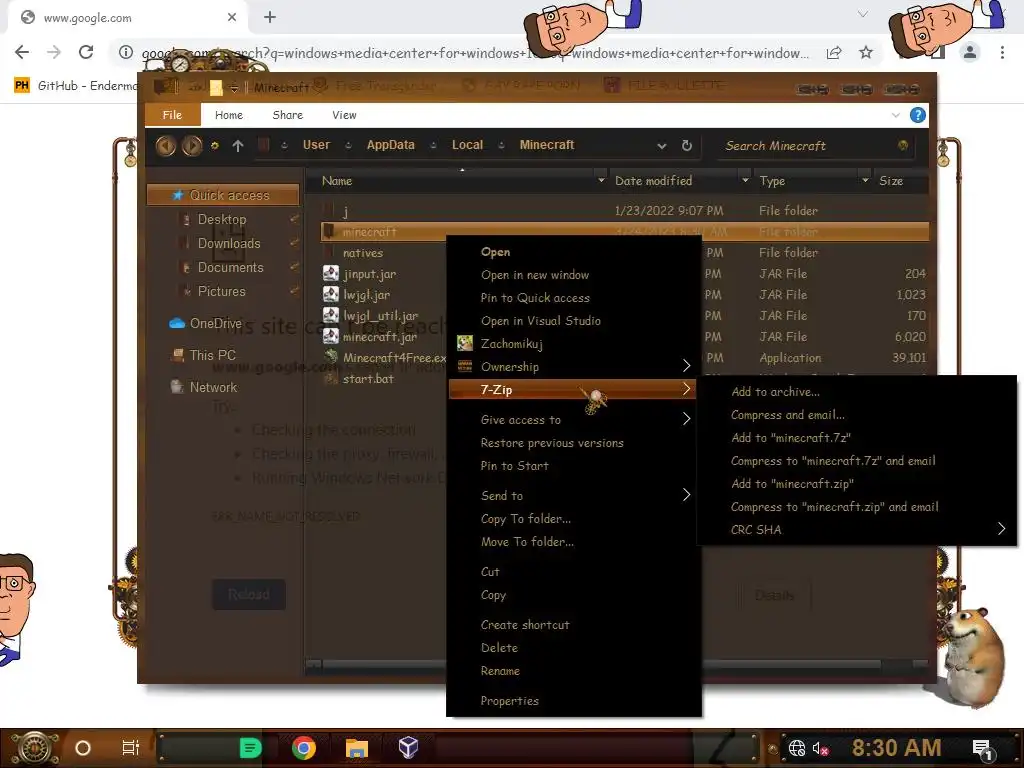
Task: Open green notes app on taskbar
Action: [250, 748]
